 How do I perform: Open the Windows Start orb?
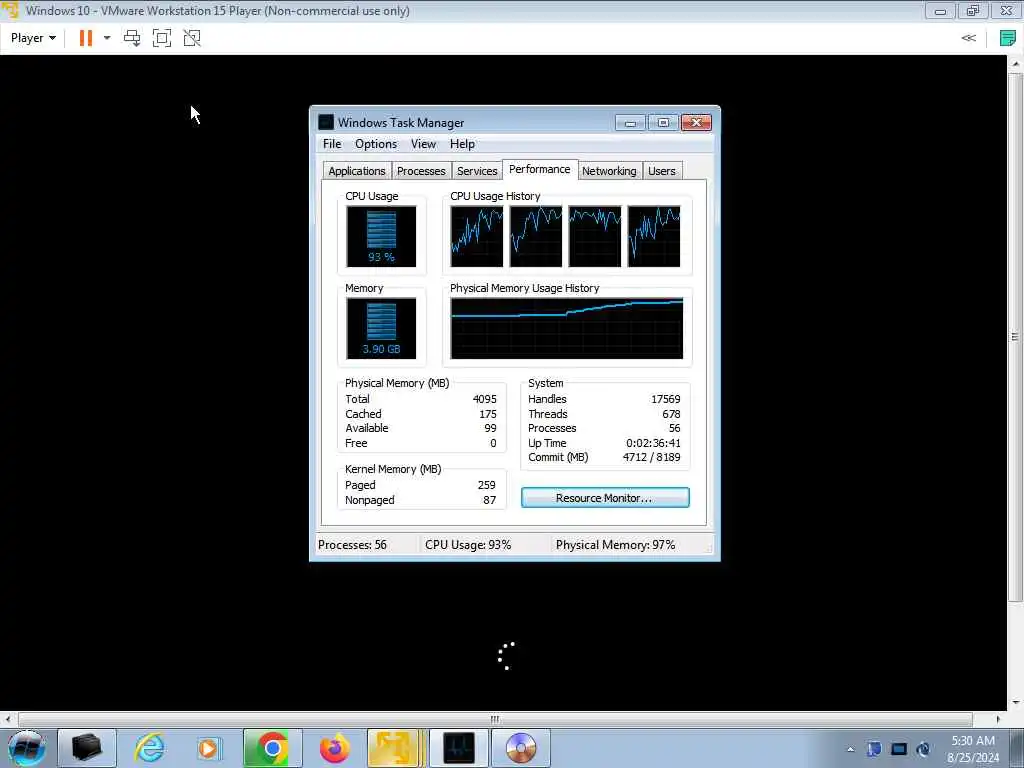coord(26,748)
